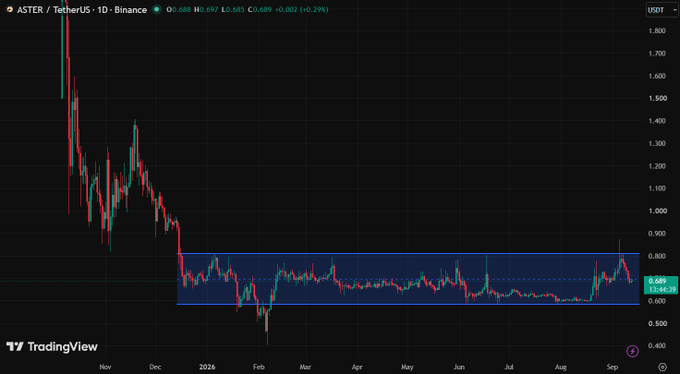This screenshot has width=680, height=374.
Task: Click the high value H0.697
Action: click(206, 10)
